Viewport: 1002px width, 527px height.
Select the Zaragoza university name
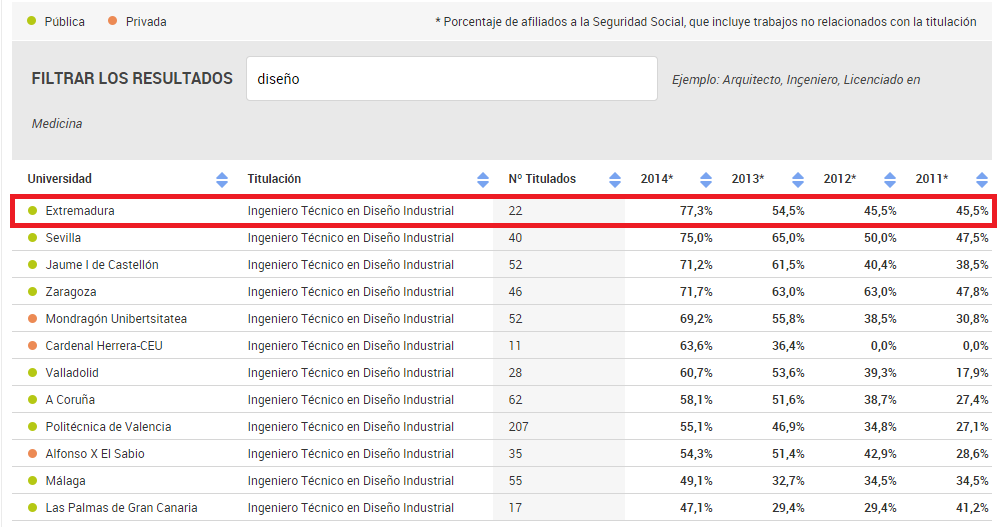(x=71, y=292)
